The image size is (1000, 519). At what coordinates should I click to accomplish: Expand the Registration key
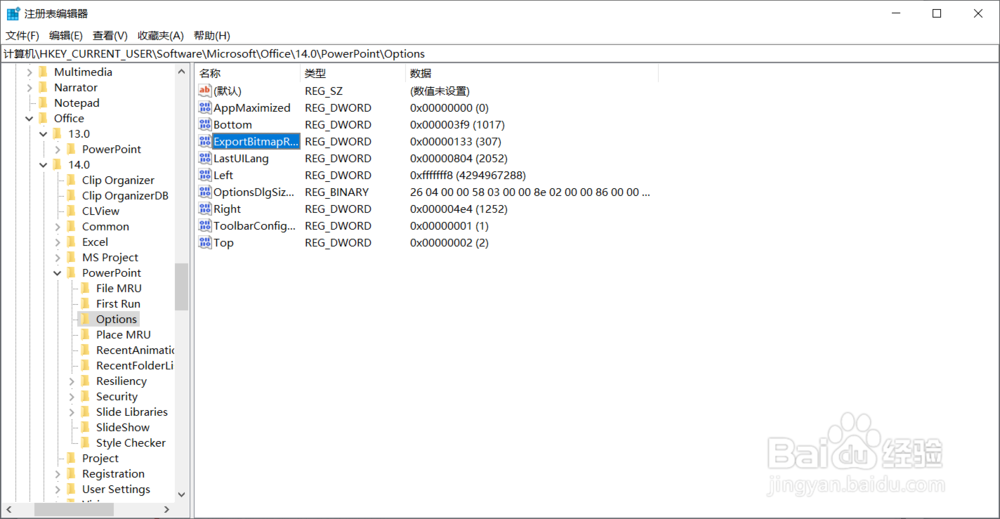tap(57, 474)
